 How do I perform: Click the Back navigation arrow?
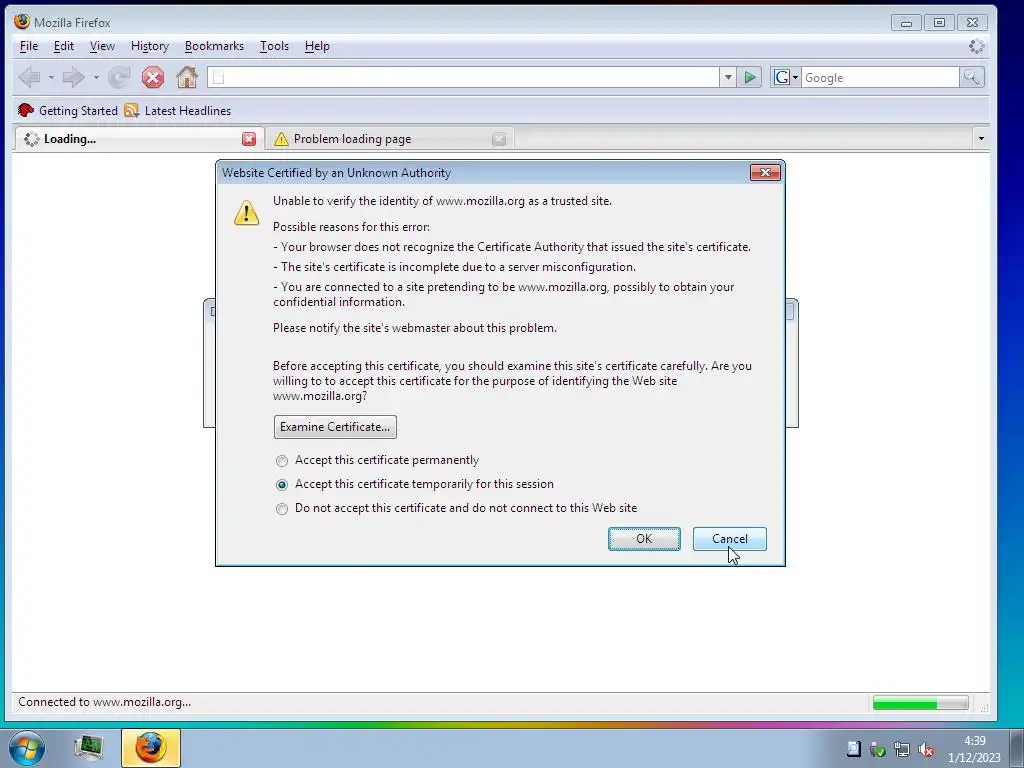[29, 78]
